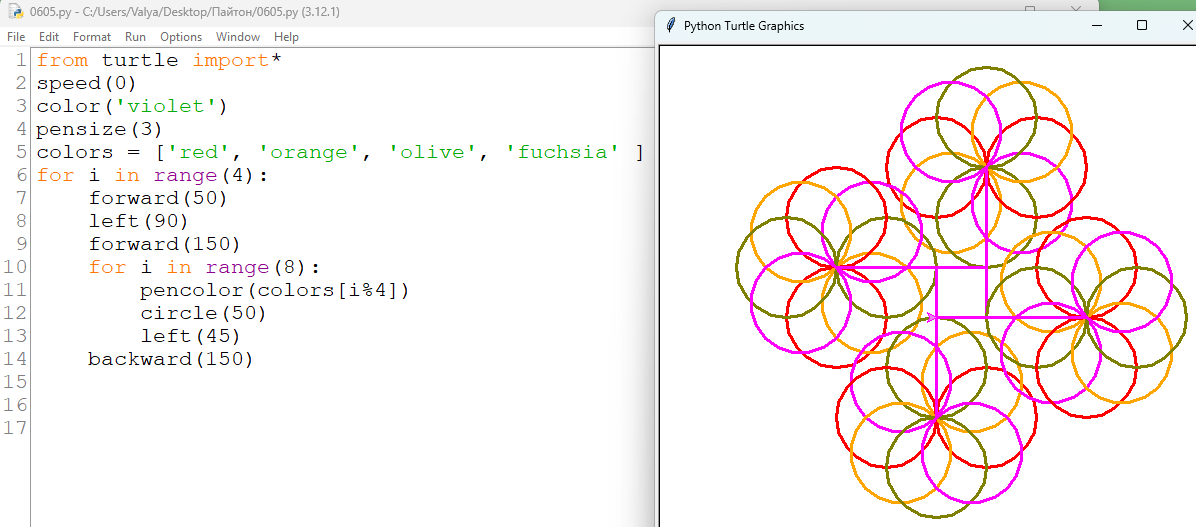Open the Help menu
The image size is (1196, 527).
tap(286, 37)
